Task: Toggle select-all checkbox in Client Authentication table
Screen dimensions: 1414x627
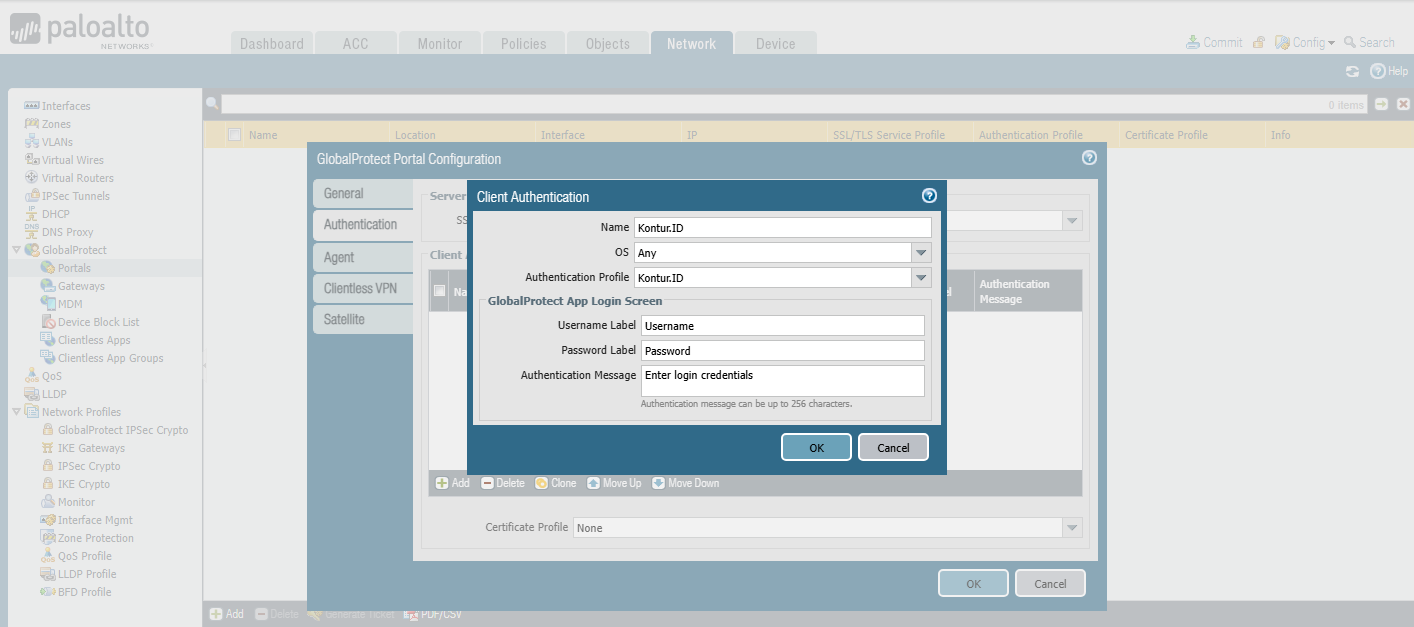Action: tap(439, 291)
